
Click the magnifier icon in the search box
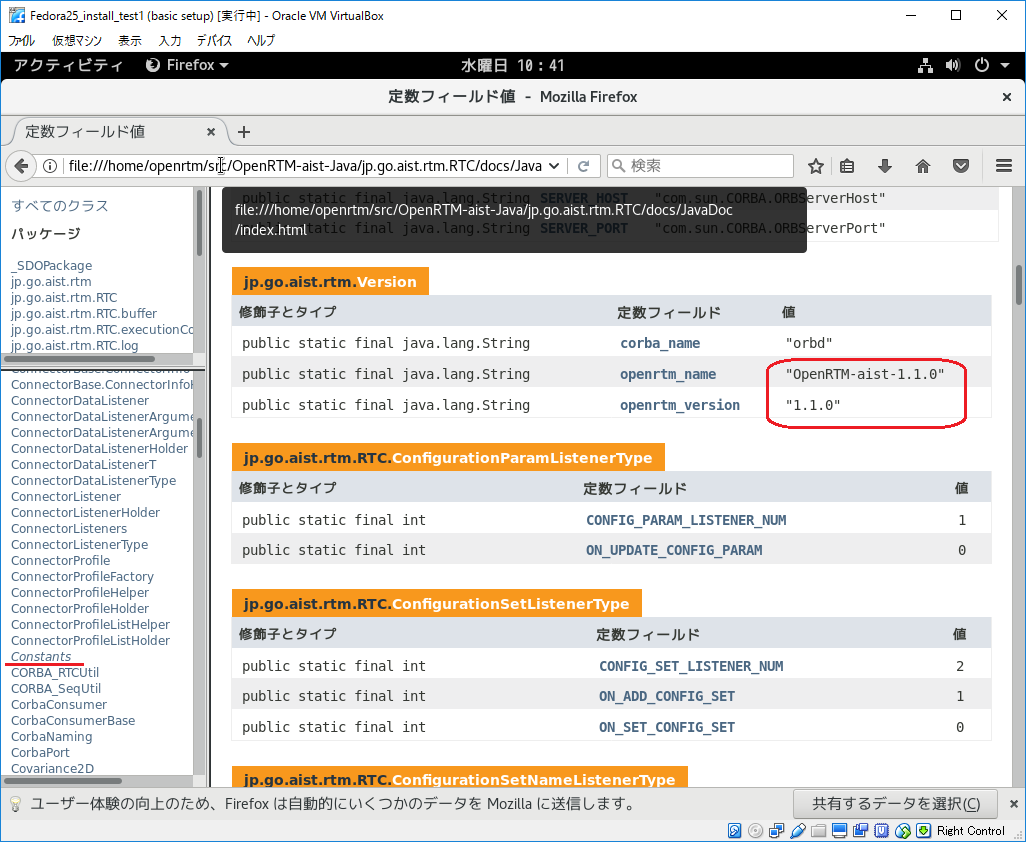click(618, 166)
